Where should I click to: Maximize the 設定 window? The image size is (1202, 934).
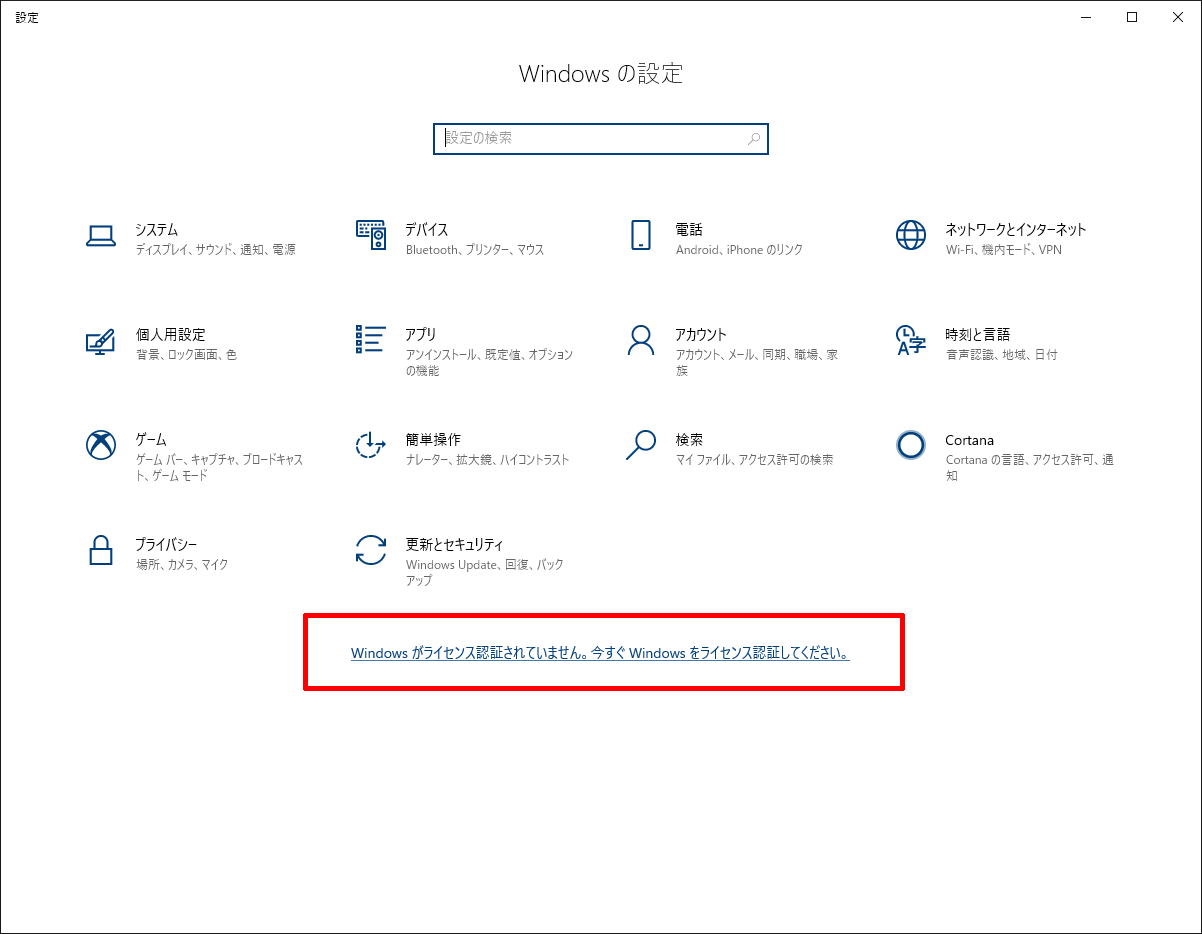pos(1132,17)
